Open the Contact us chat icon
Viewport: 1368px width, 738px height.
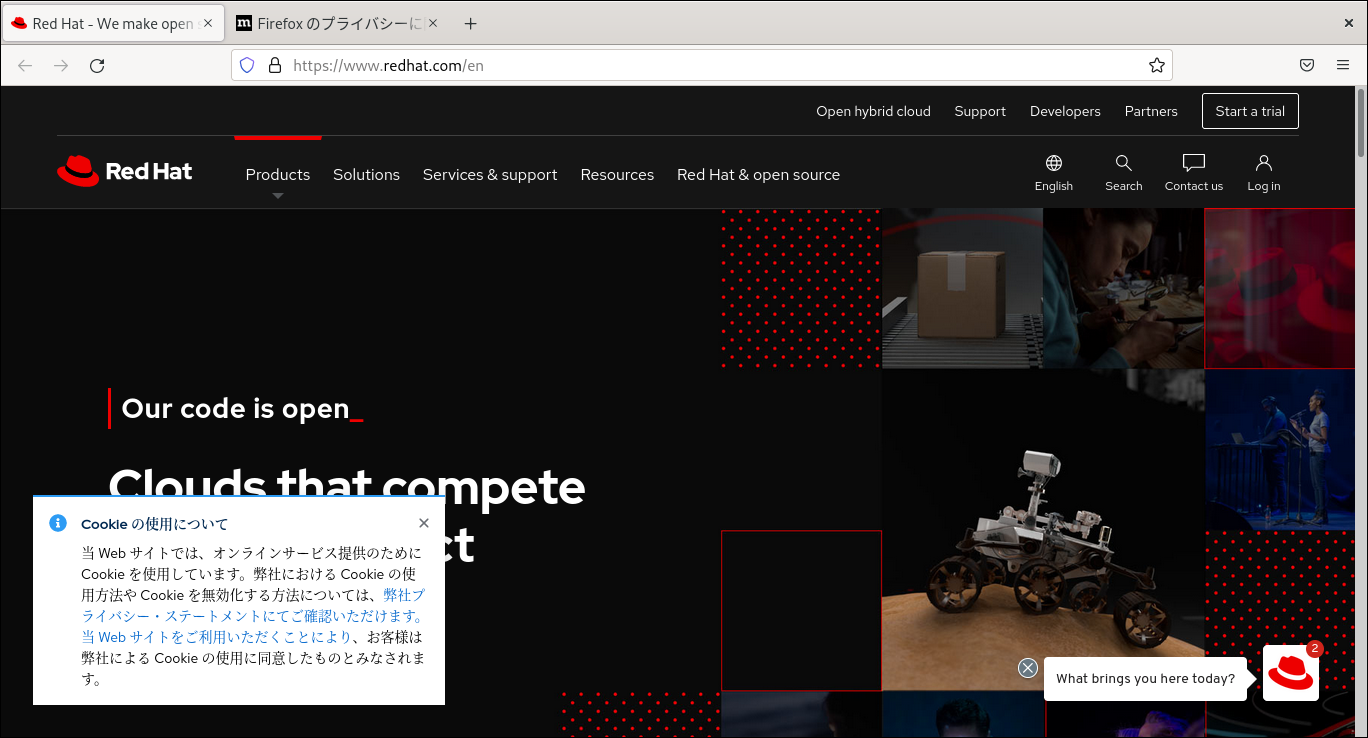tap(1194, 173)
